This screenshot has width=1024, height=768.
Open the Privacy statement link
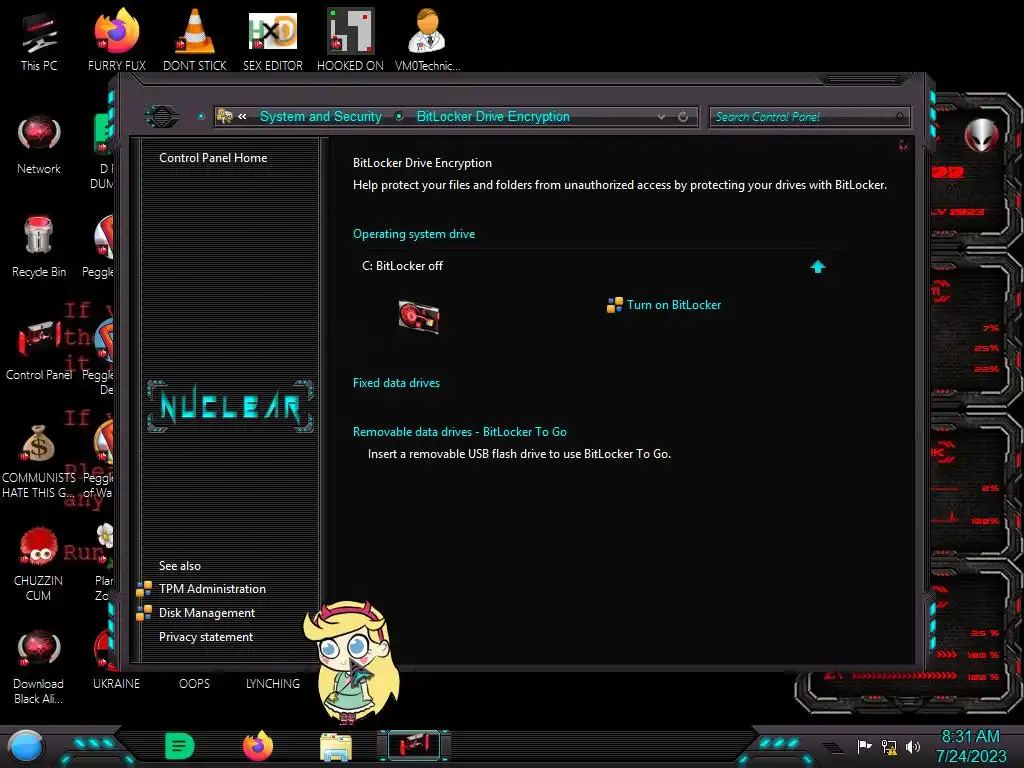pos(206,637)
